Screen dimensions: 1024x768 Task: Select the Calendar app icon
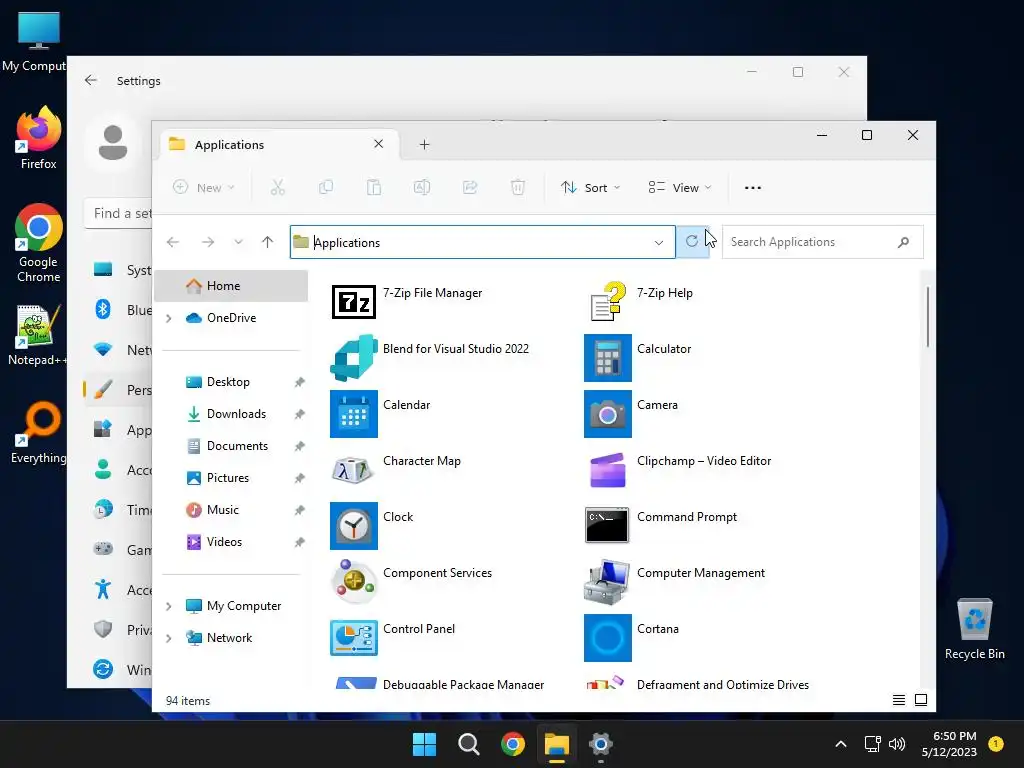click(353, 414)
